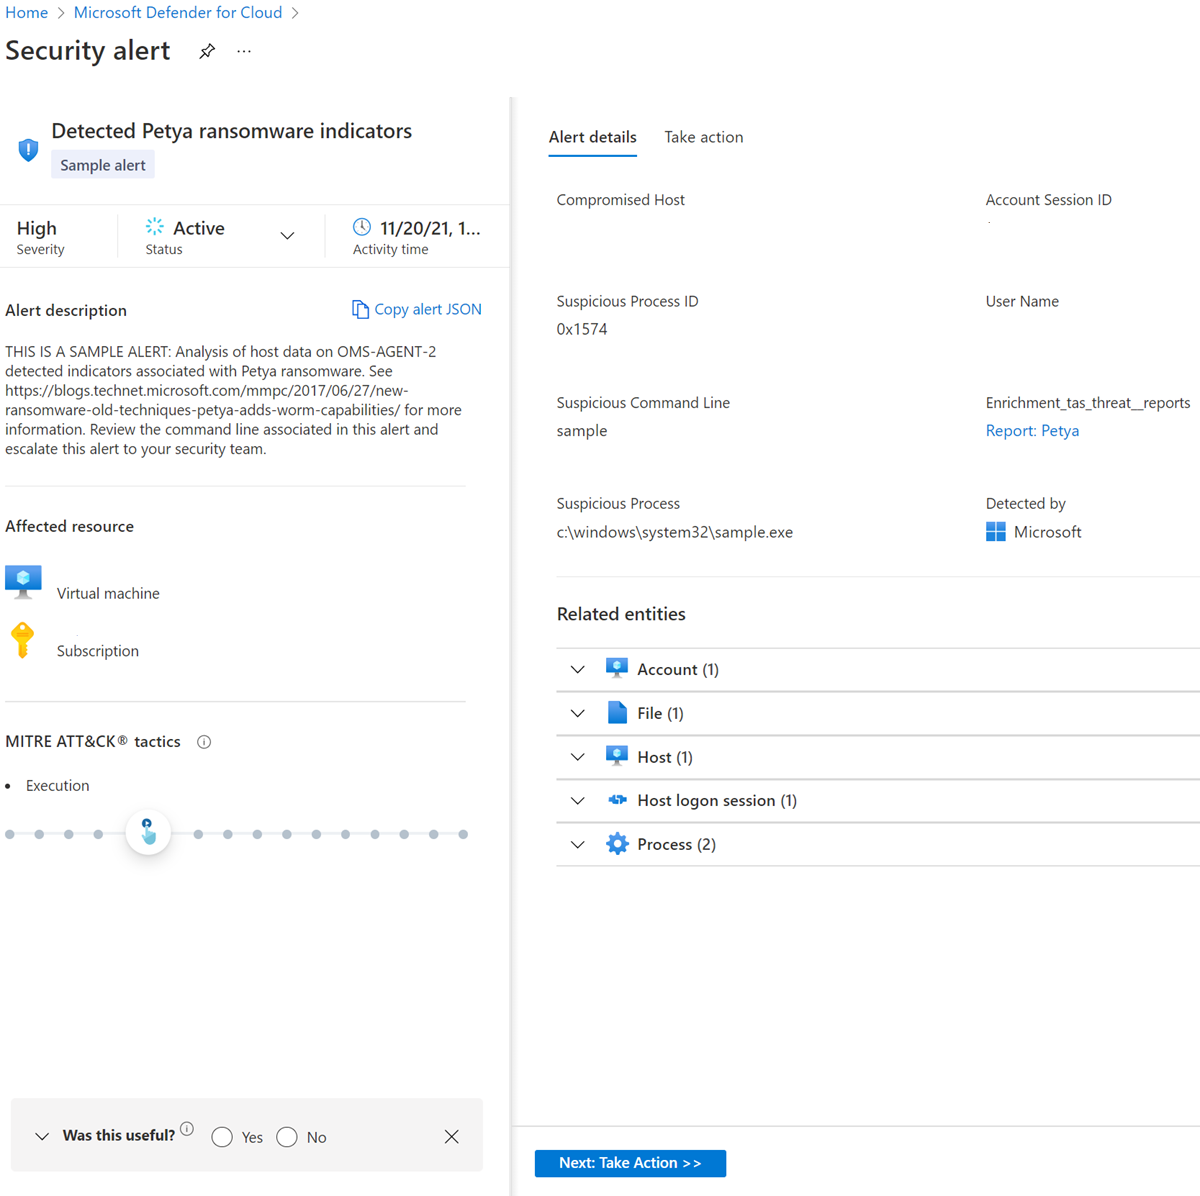Click the shield icon beside the alert title

pos(28,148)
